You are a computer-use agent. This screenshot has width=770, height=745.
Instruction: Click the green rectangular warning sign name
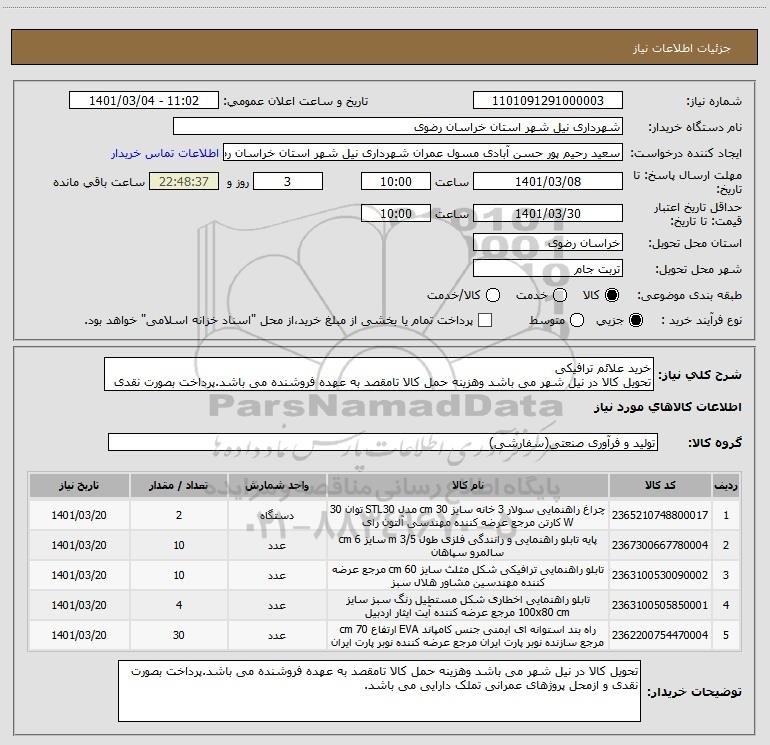click(468, 606)
